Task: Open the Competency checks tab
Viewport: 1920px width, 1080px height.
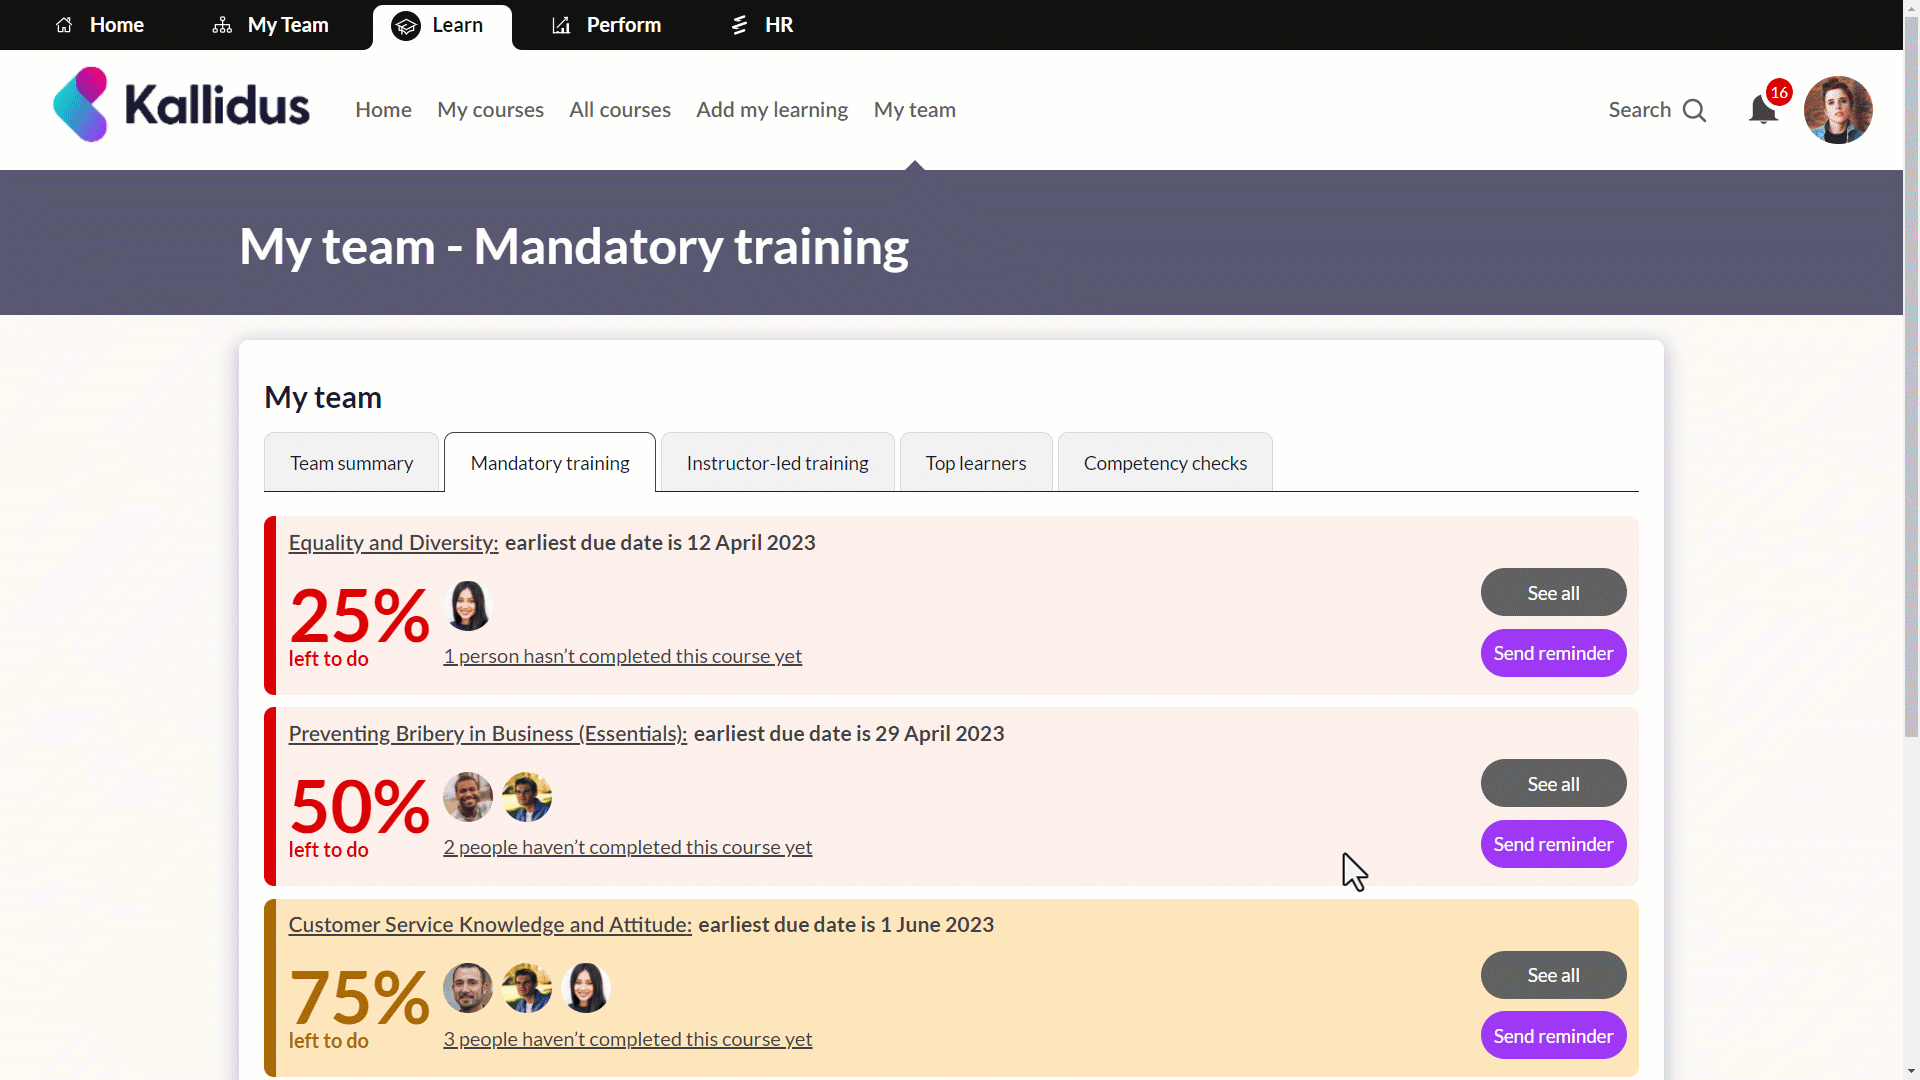Action: coord(1164,463)
